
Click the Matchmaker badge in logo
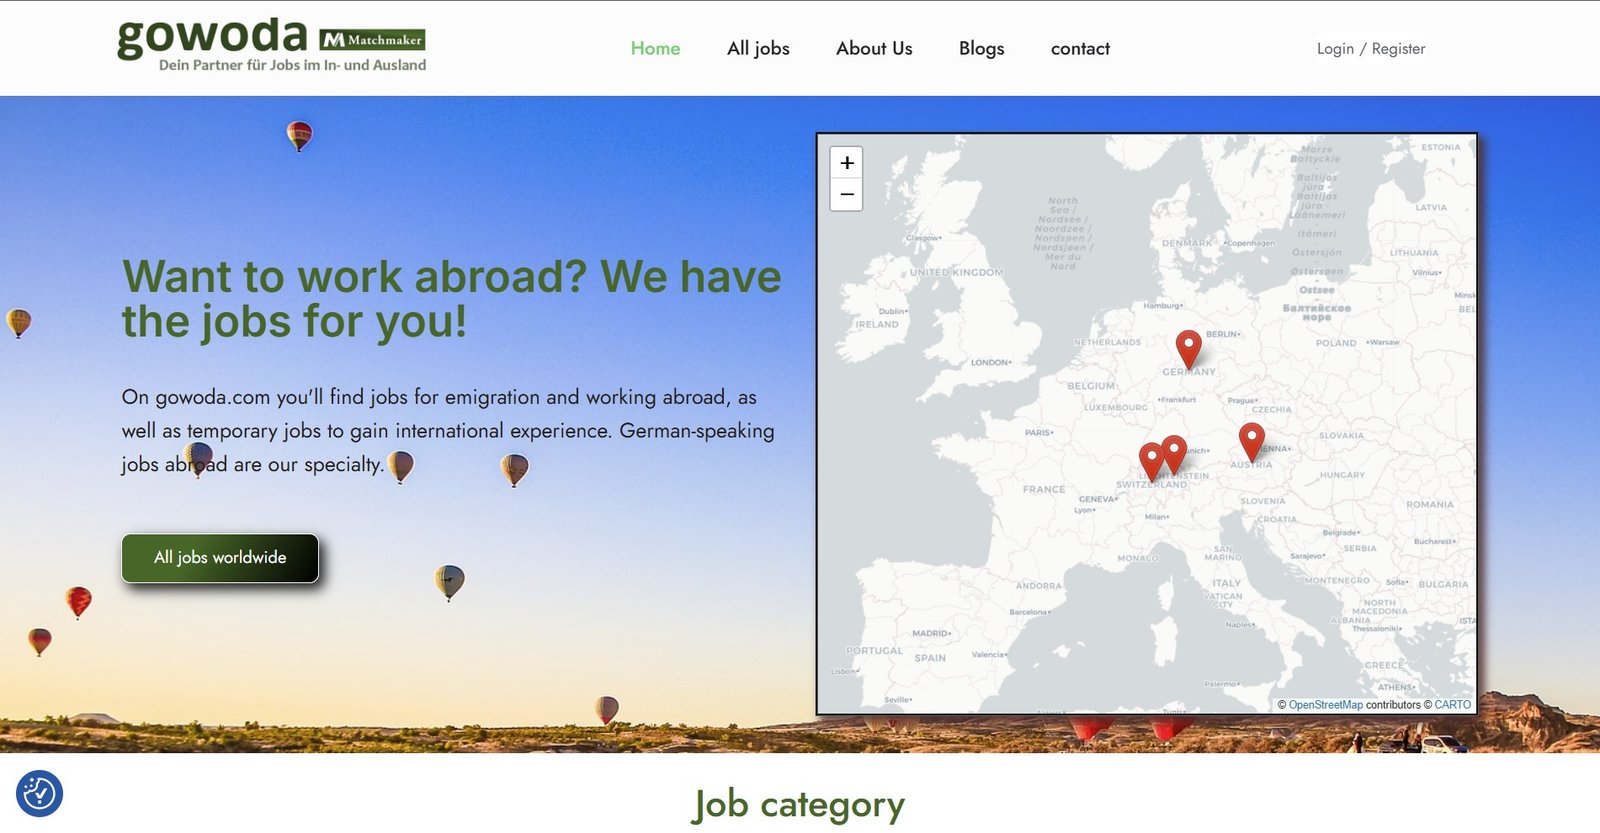click(372, 40)
